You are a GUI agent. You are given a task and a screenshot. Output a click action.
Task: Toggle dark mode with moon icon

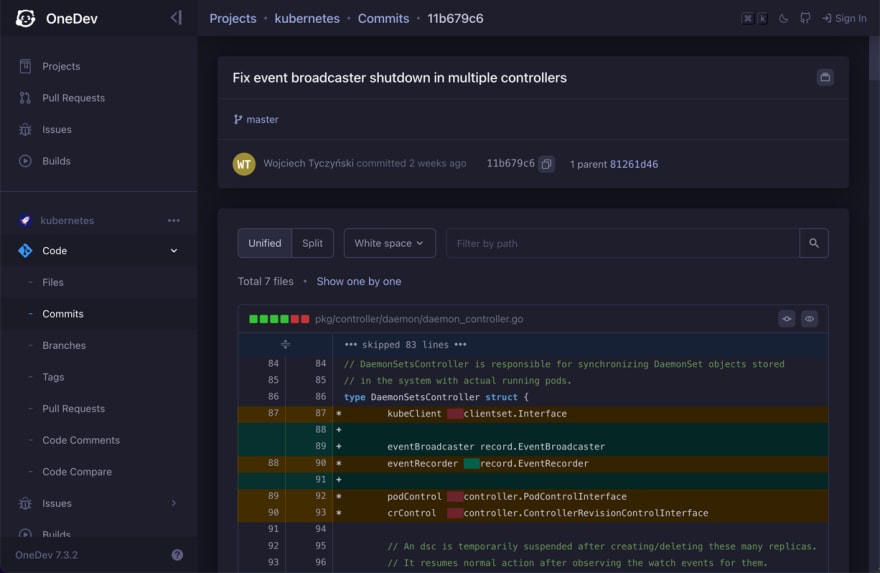point(783,19)
